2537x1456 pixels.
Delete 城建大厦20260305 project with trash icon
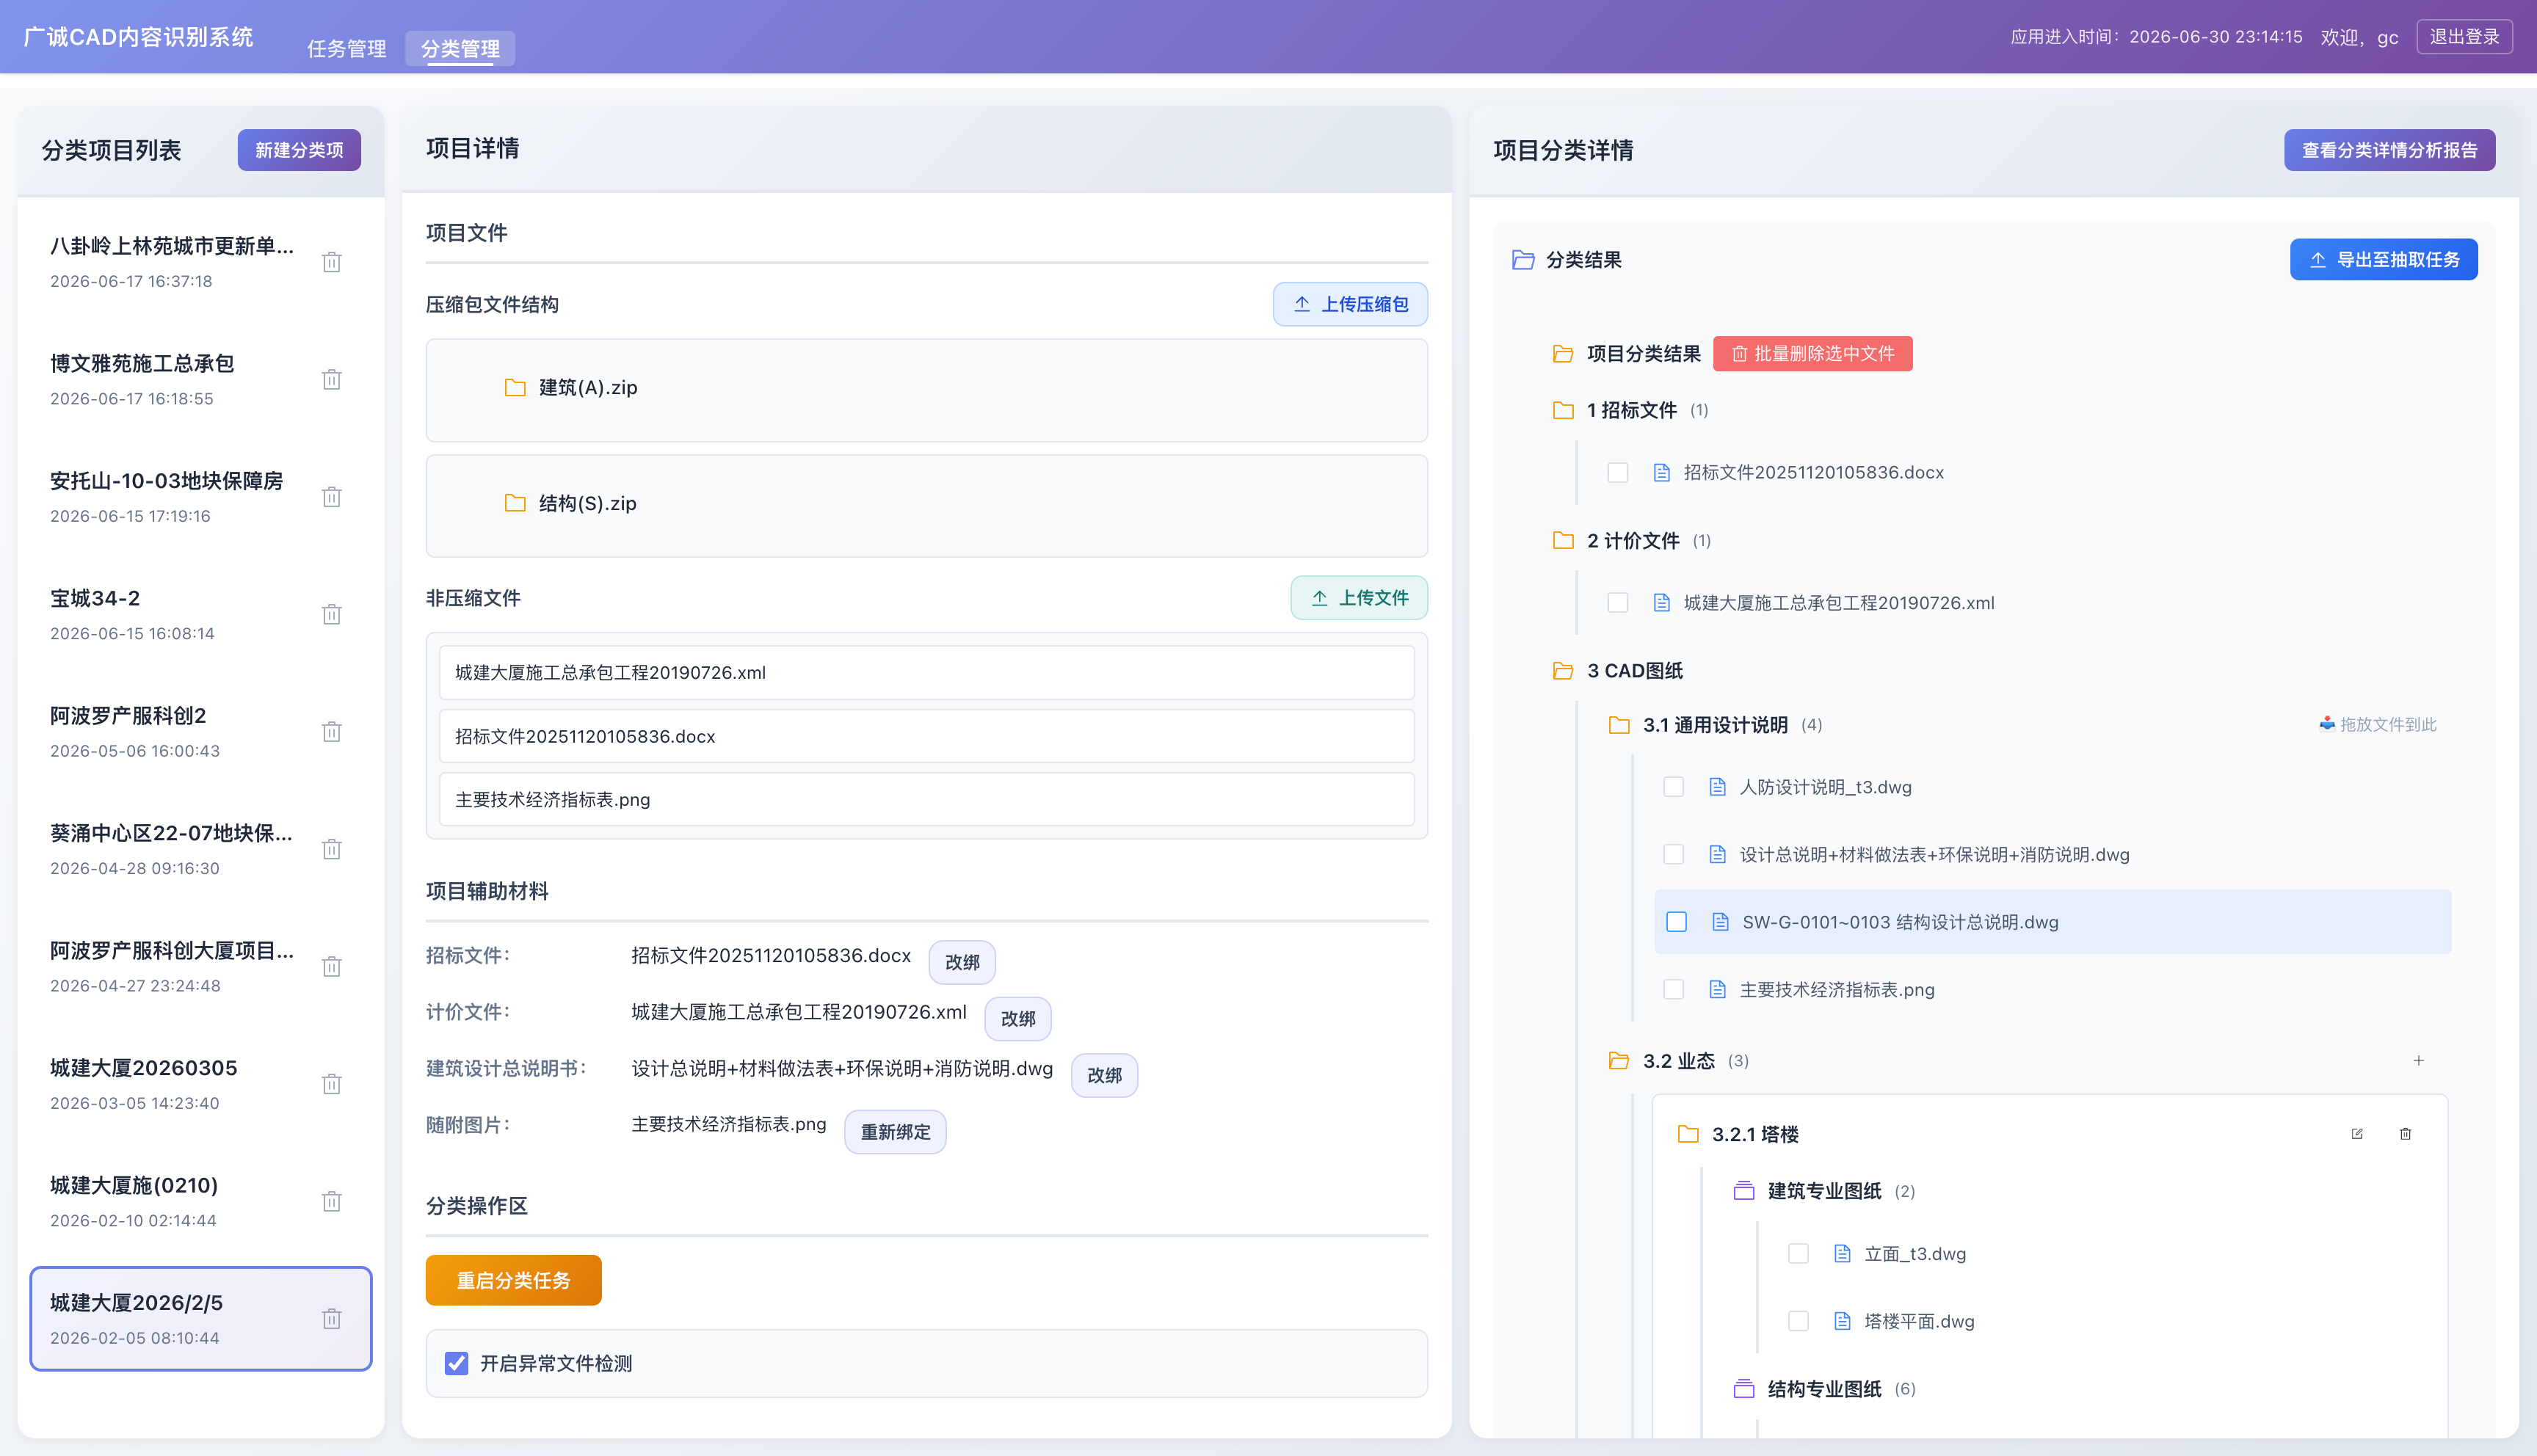[332, 1084]
